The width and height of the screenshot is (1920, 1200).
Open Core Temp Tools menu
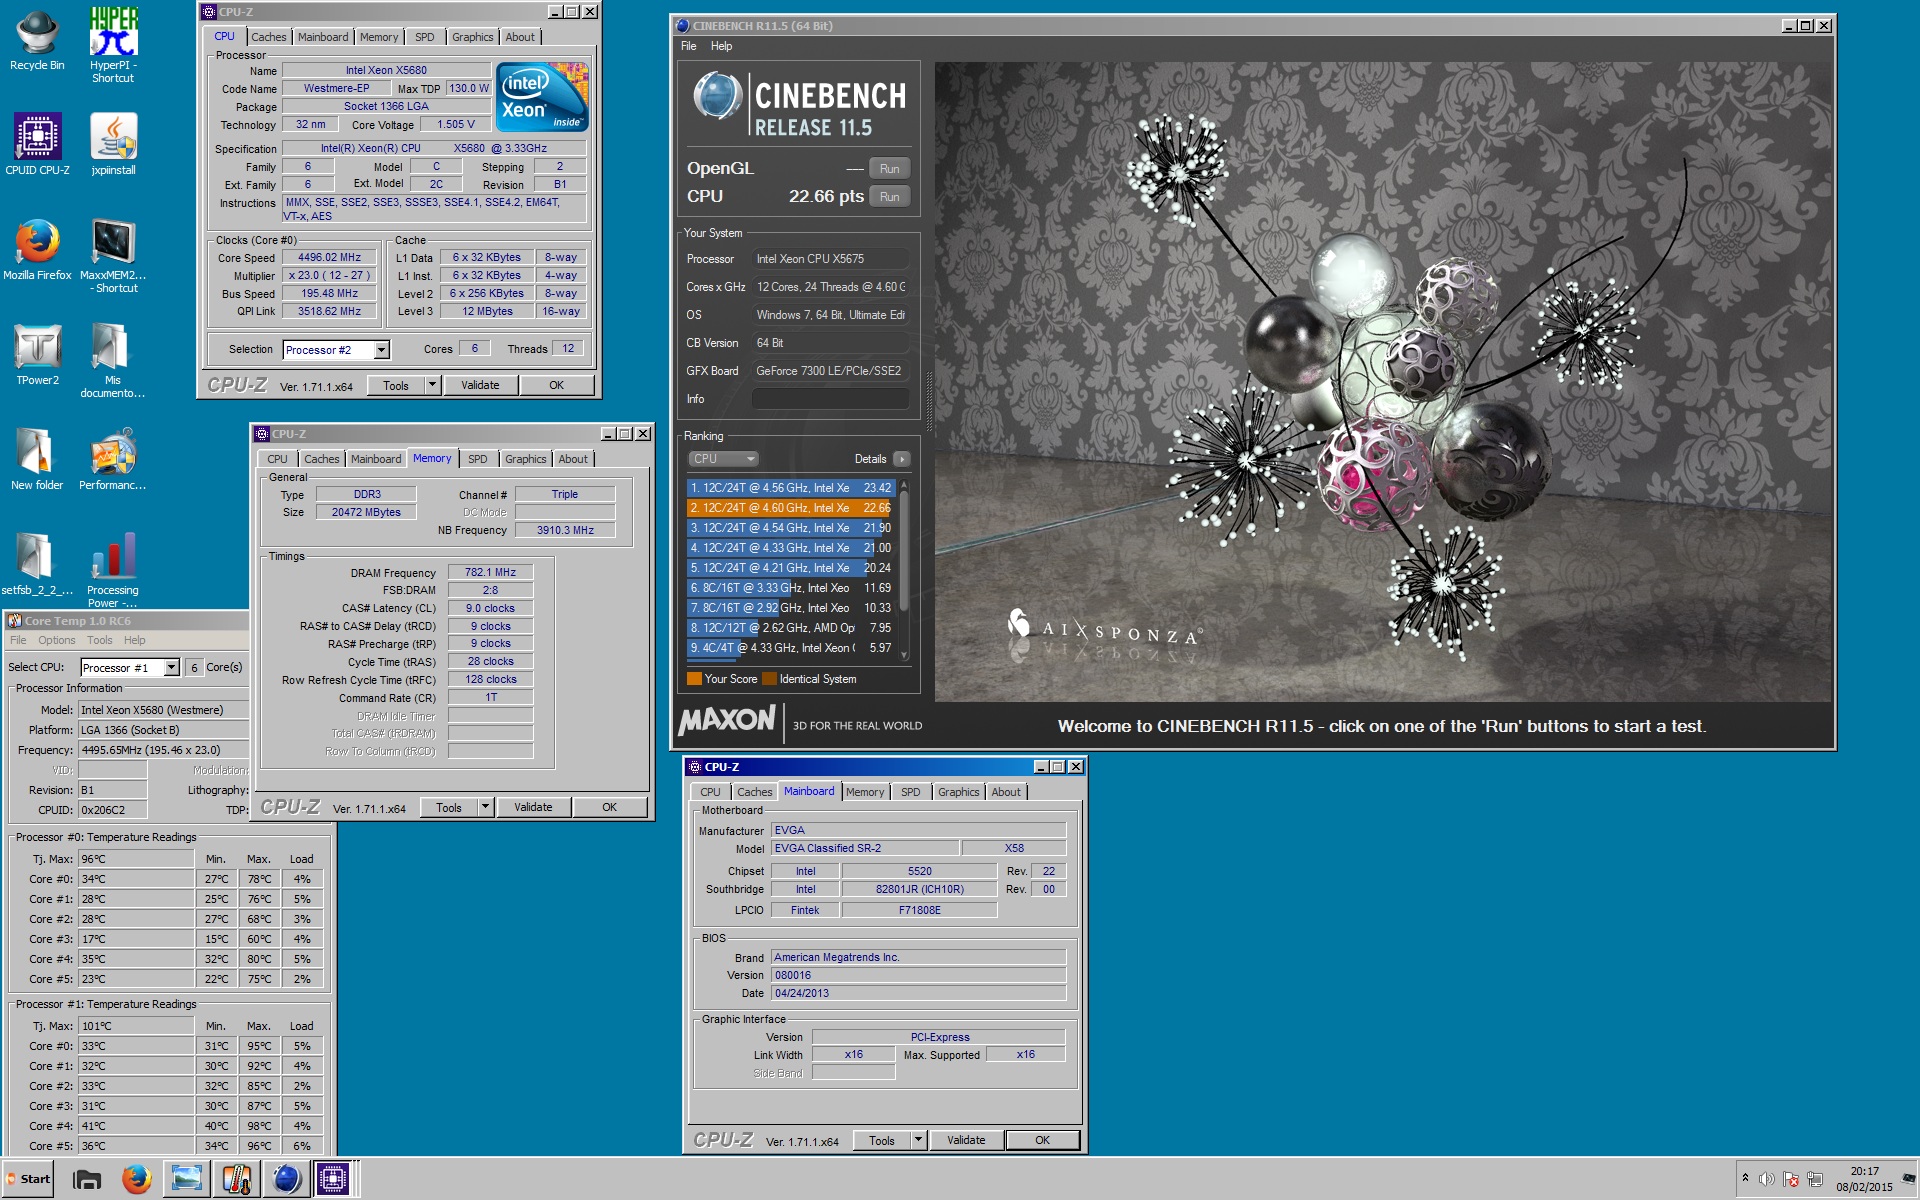[99, 640]
